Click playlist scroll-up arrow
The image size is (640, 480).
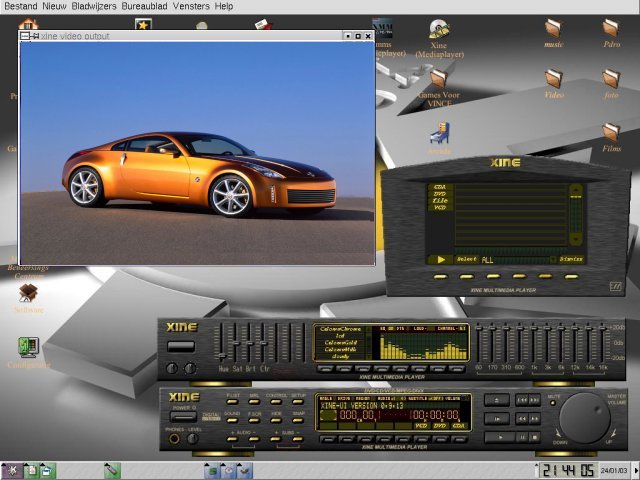coord(576,189)
